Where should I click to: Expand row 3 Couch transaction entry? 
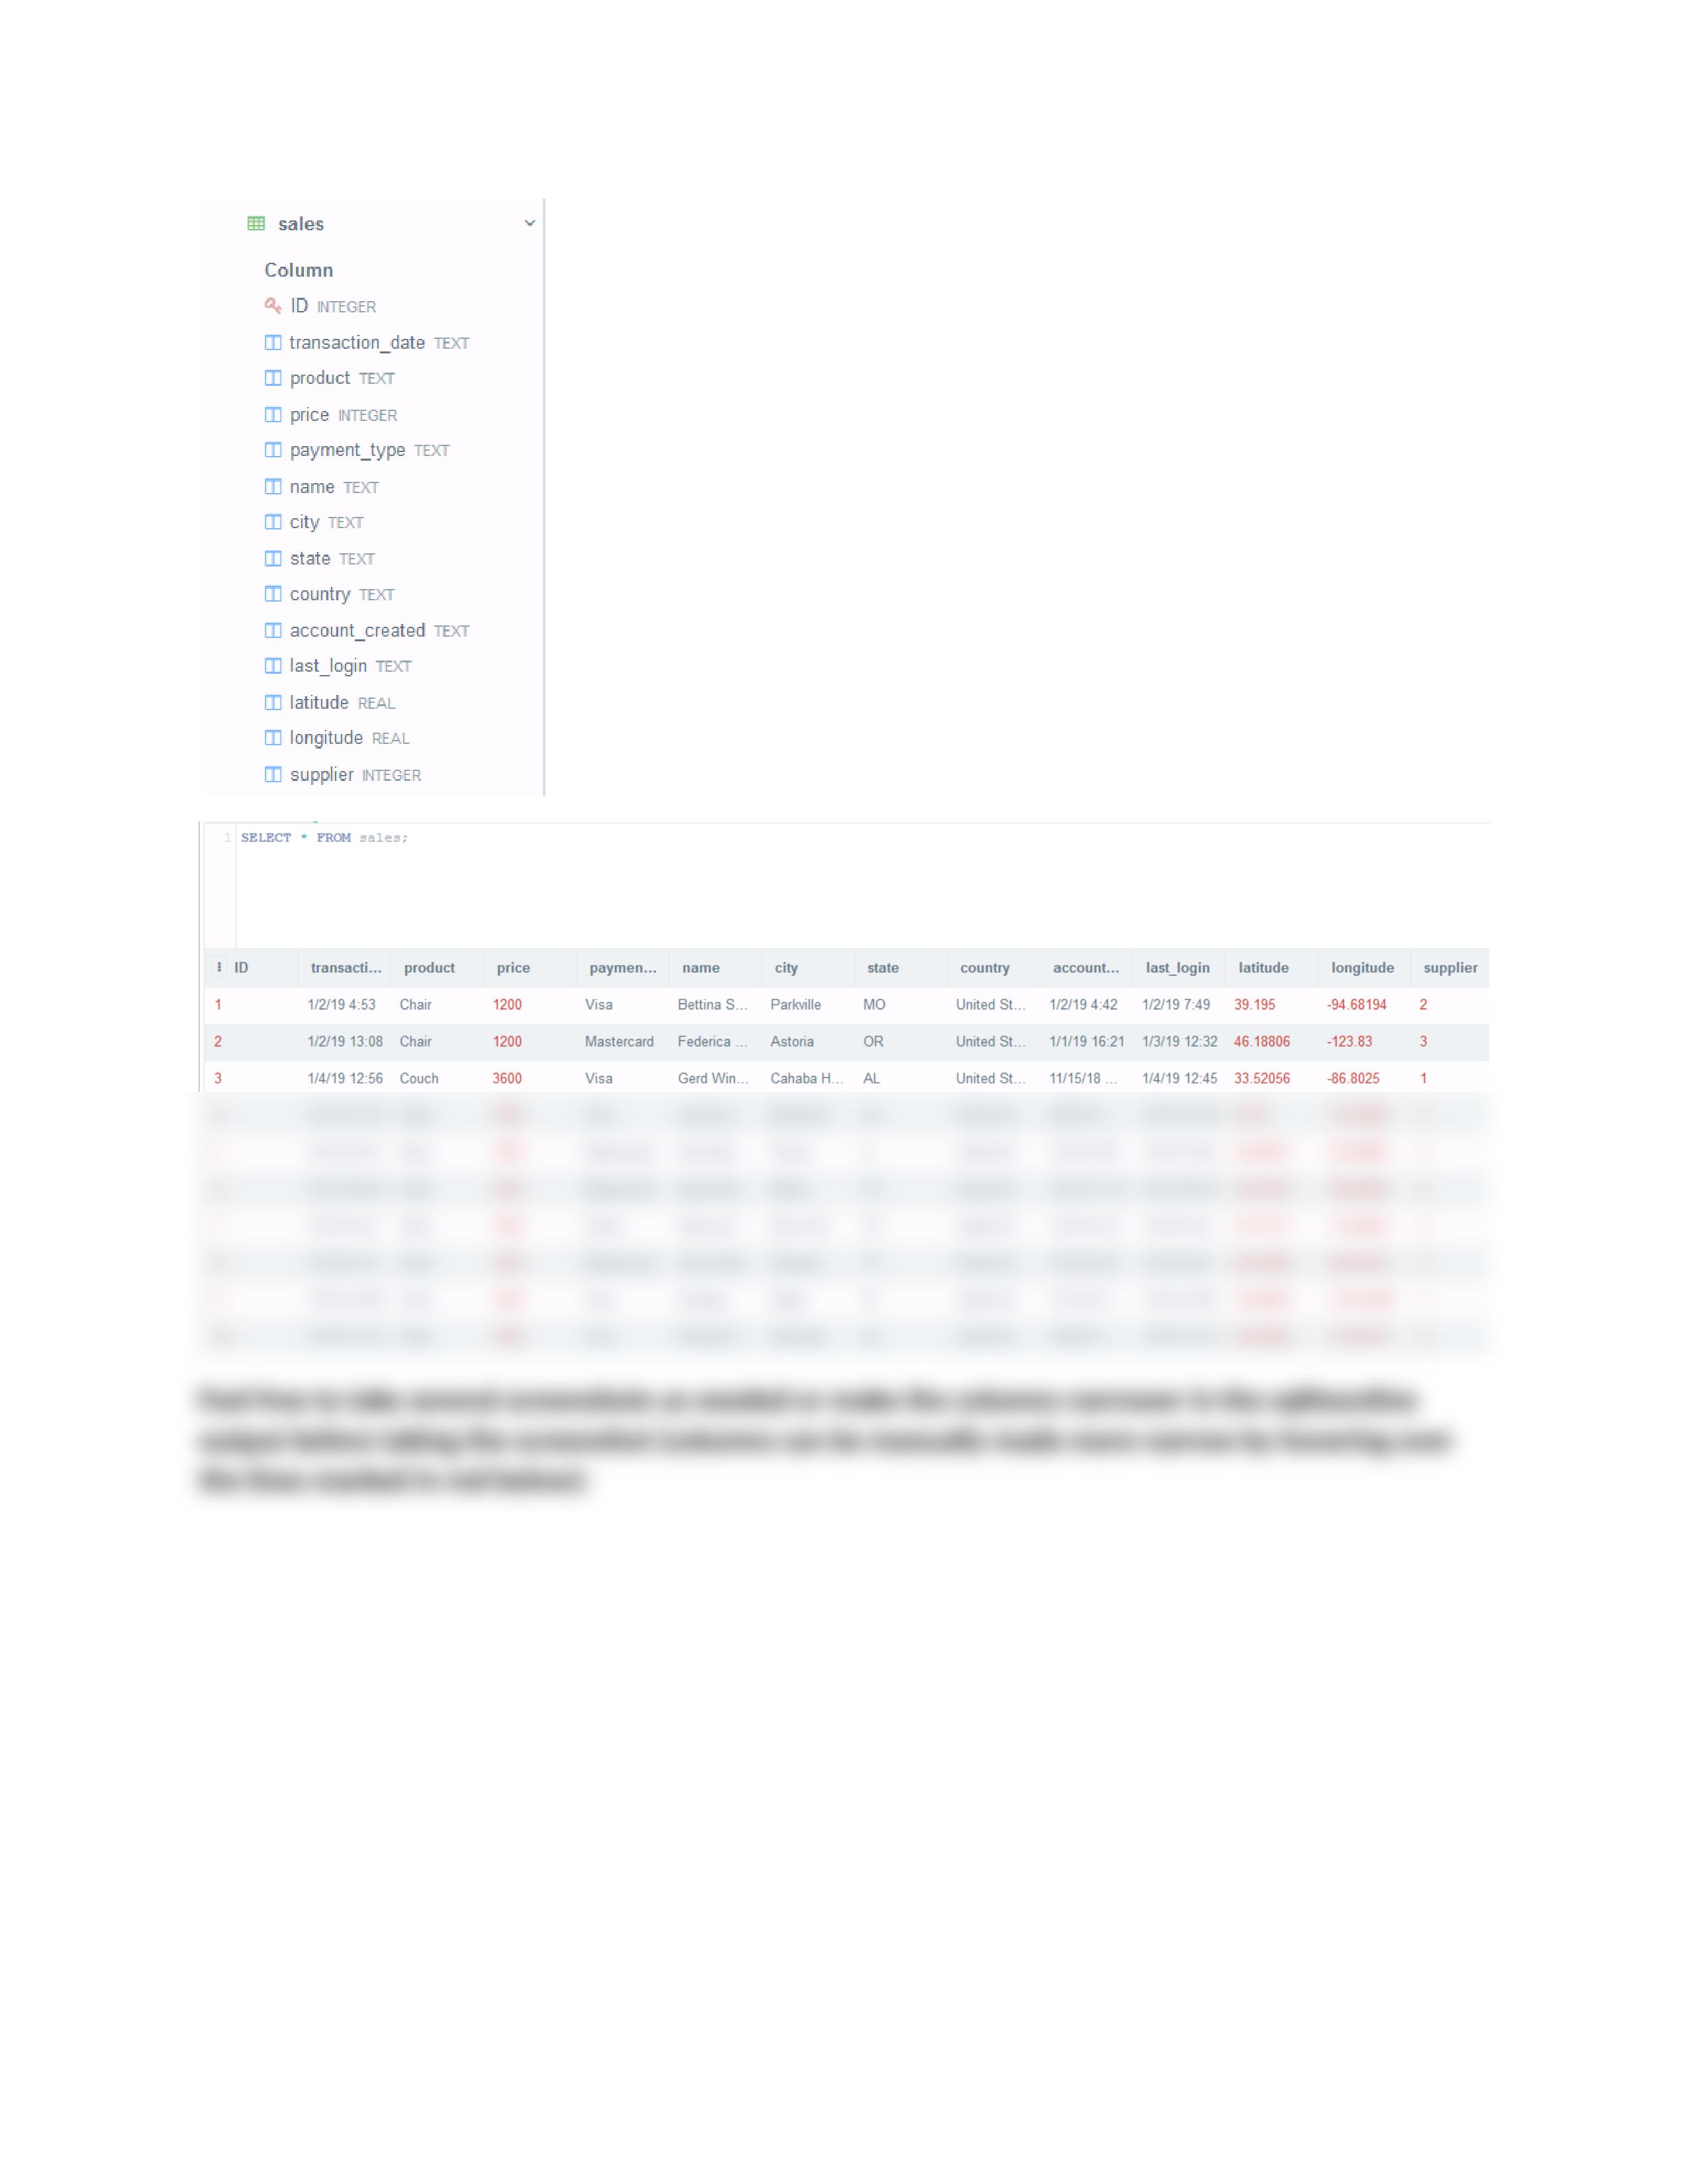(218, 1078)
